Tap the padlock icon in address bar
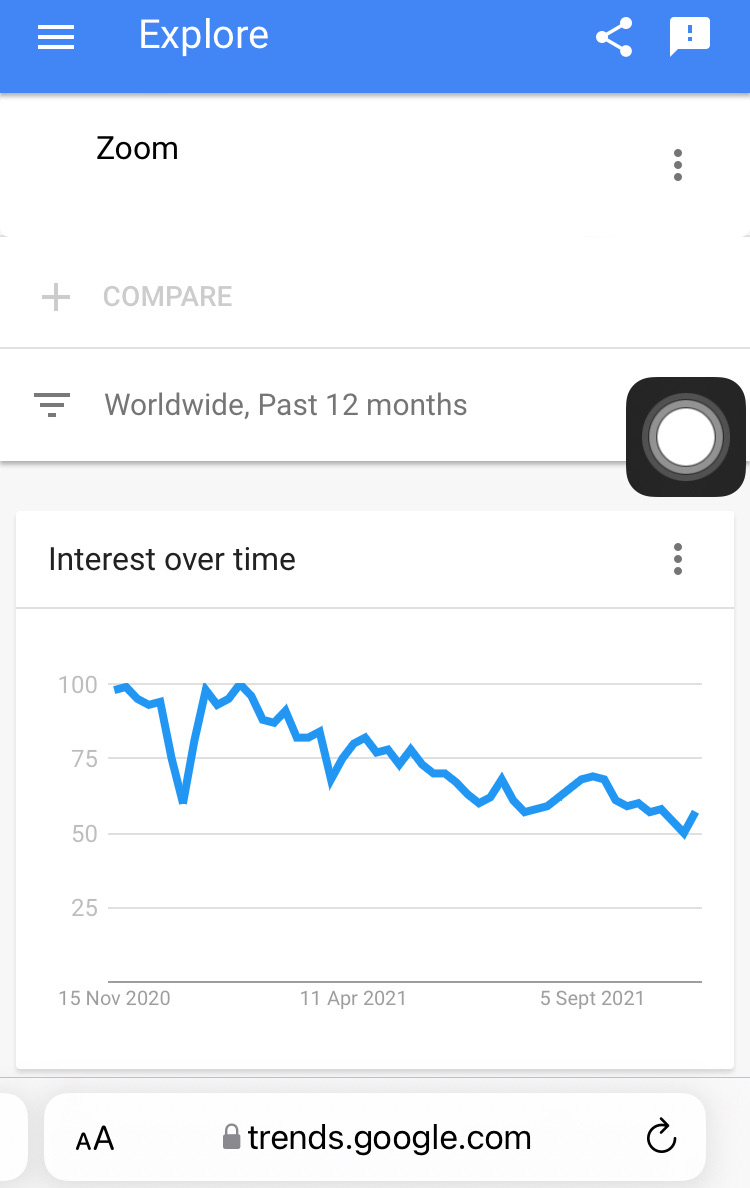The width and height of the screenshot is (750, 1188). 231,1137
